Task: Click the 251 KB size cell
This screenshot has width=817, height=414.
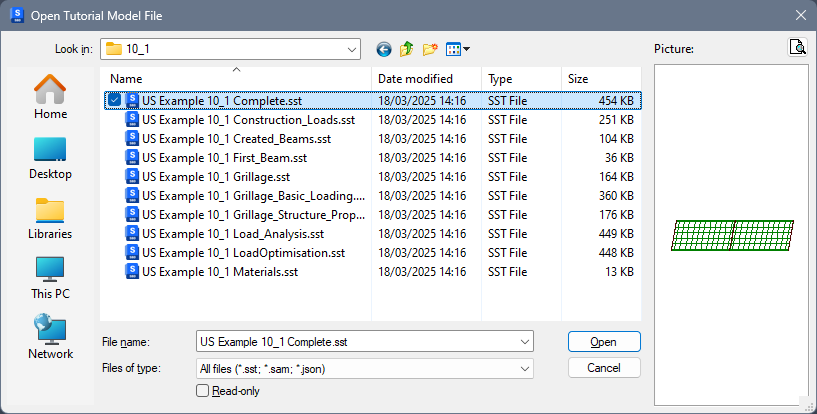Action: coord(616,120)
